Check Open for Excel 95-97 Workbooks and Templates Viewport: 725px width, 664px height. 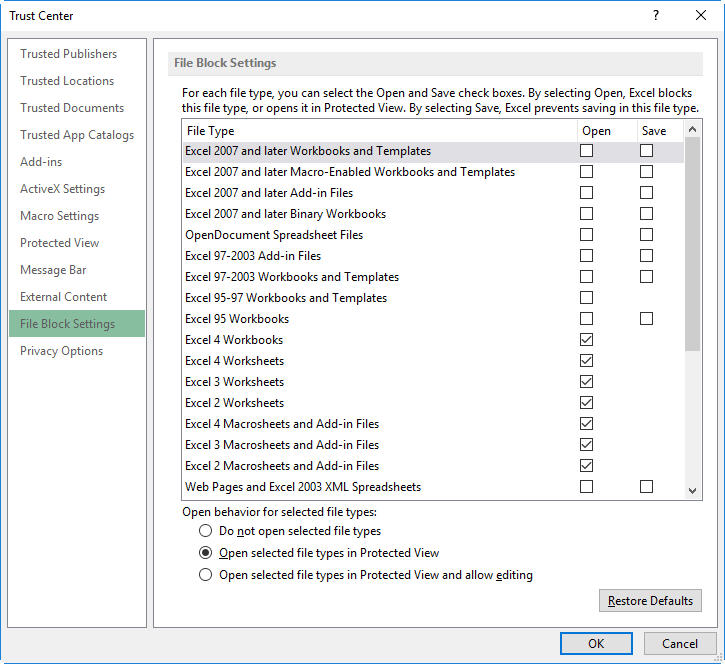coord(586,297)
